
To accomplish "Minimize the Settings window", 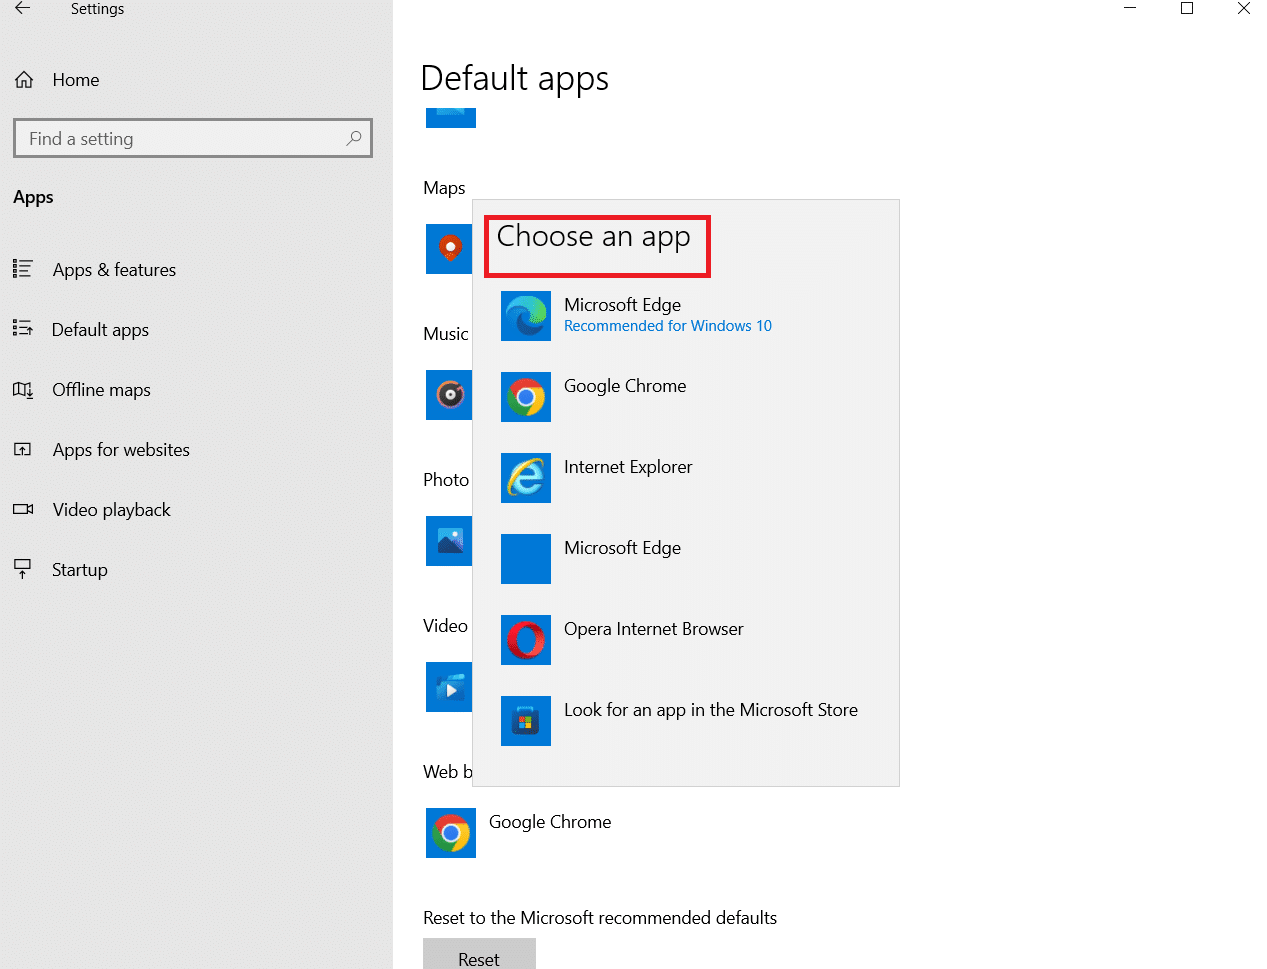I will [x=1130, y=9].
